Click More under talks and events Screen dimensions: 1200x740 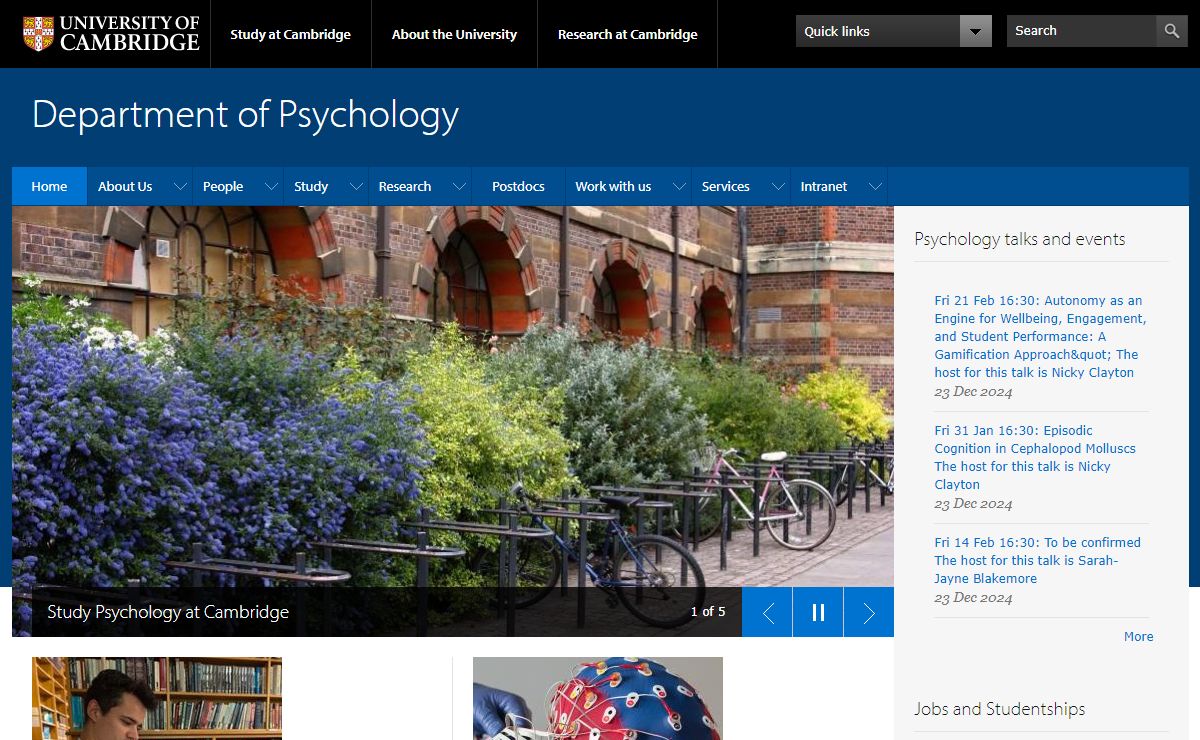pyautogui.click(x=1138, y=636)
